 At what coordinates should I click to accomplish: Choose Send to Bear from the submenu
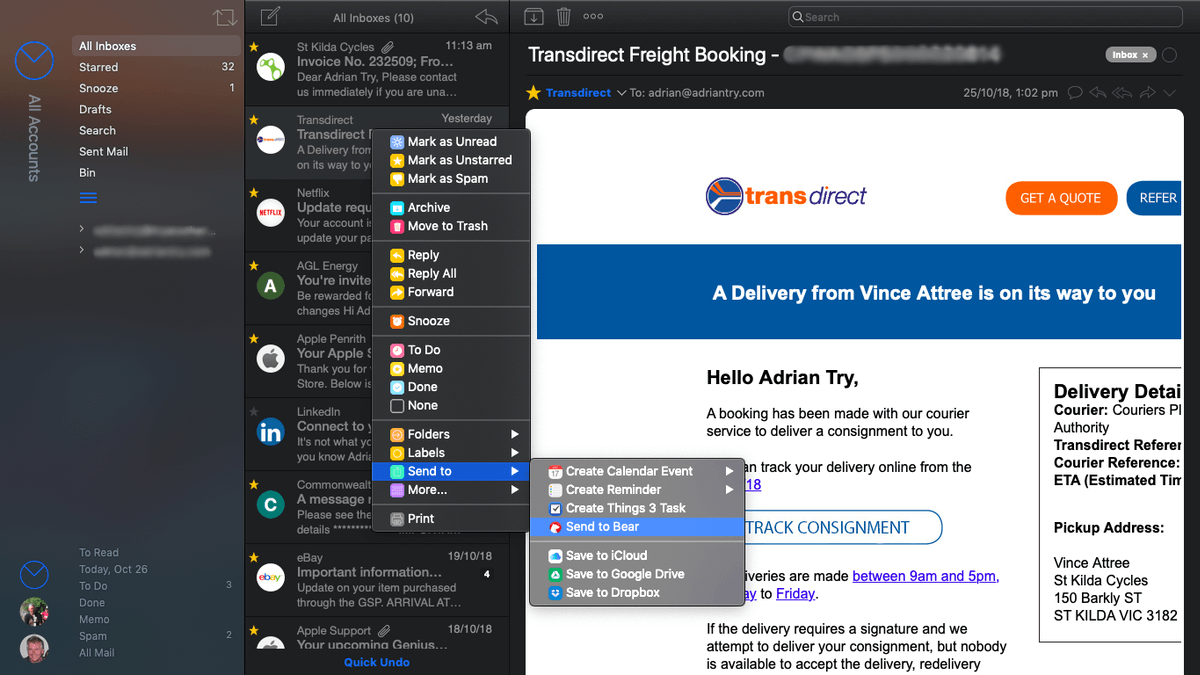pos(602,527)
